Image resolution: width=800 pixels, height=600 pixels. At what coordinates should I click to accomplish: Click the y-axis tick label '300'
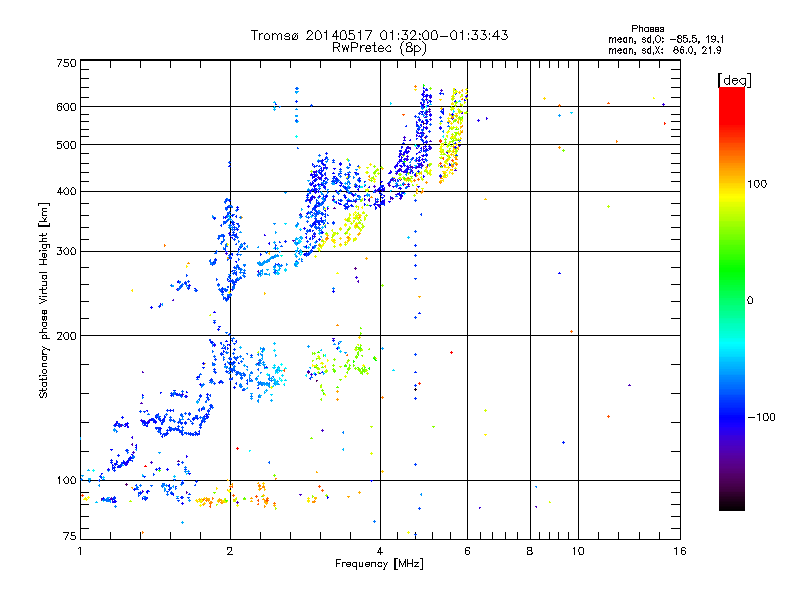66,252
